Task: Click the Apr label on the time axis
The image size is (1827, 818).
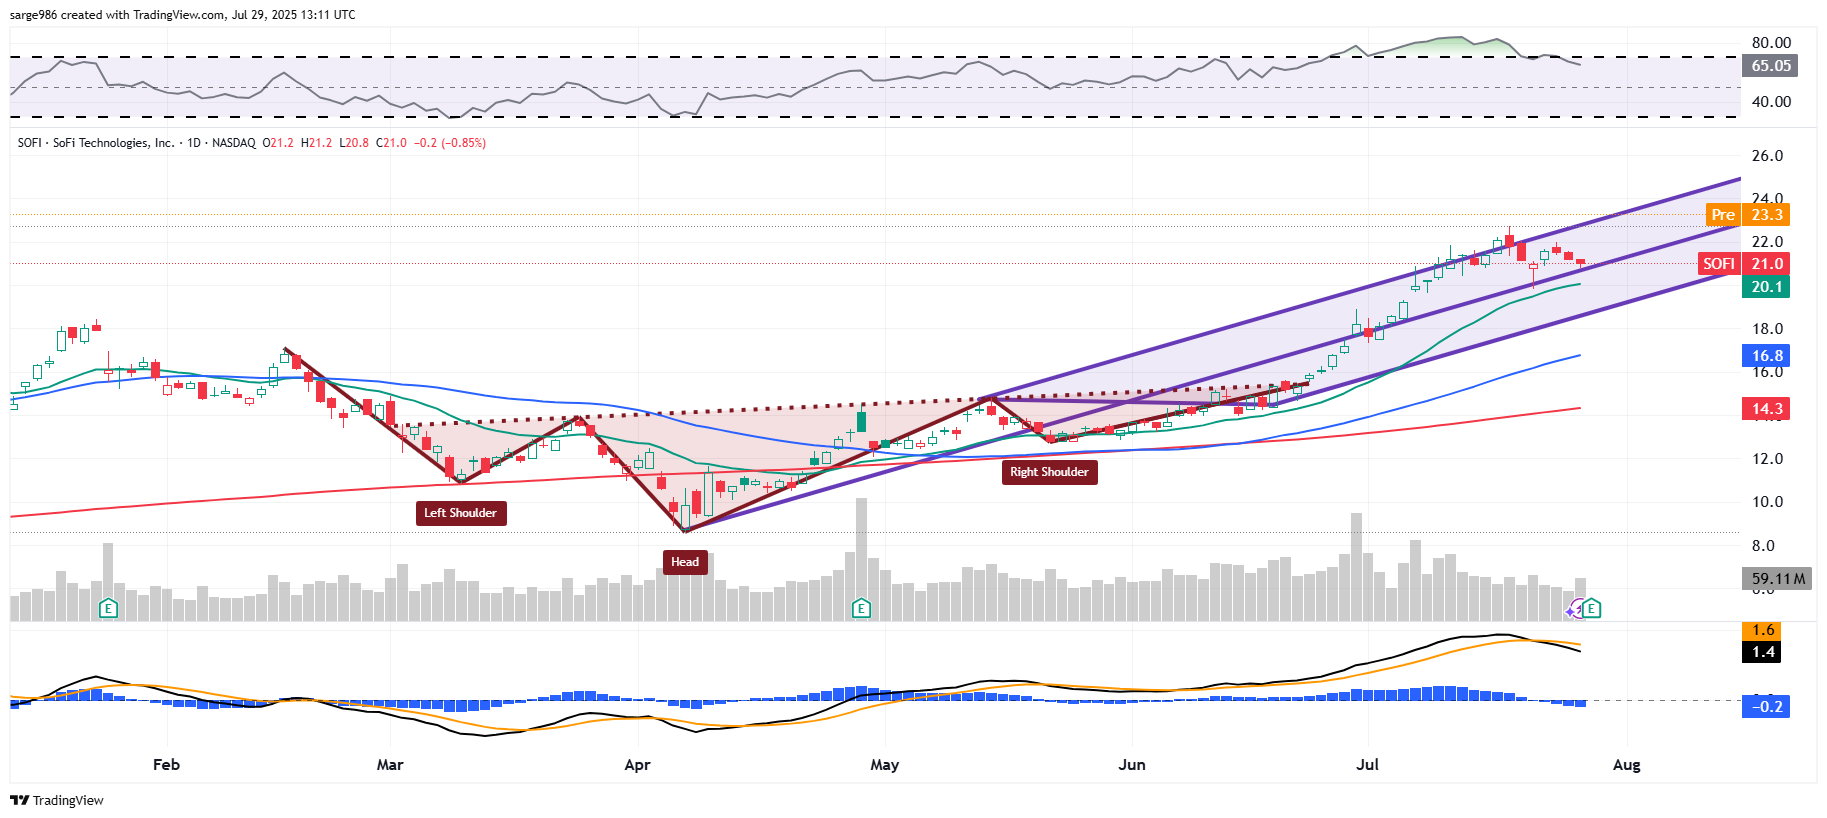Action: [637, 765]
